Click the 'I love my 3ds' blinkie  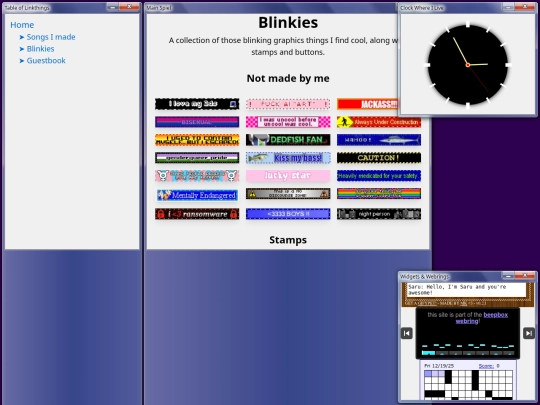click(x=197, y=104)
